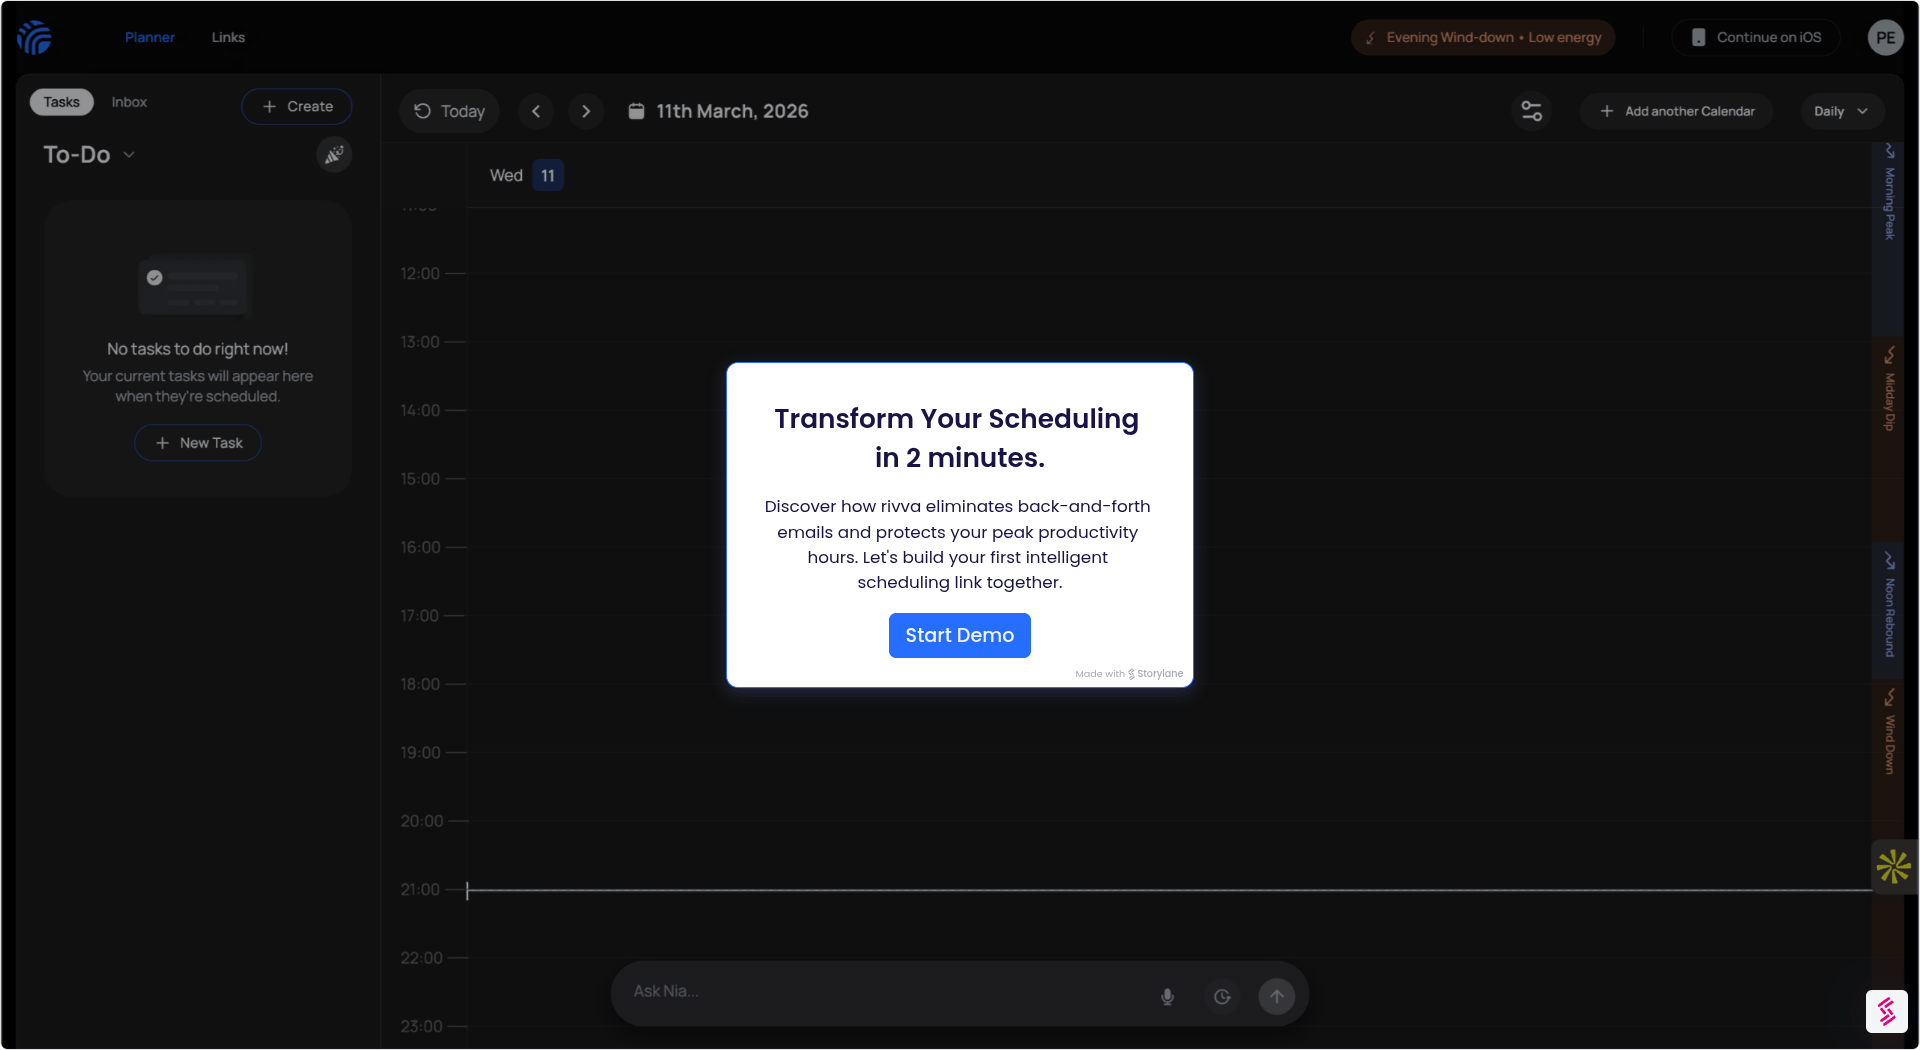Click the rivva logo
This screenshot has height=1050, width=1920.
(x=36, y=37)
